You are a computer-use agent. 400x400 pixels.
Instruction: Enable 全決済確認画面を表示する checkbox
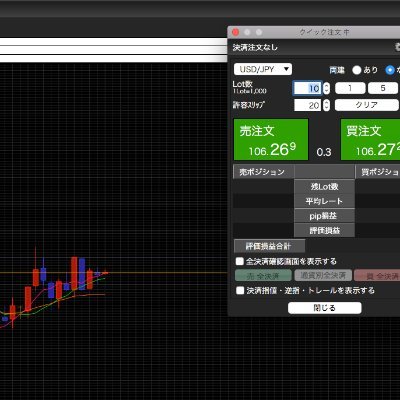coord(240,261)
